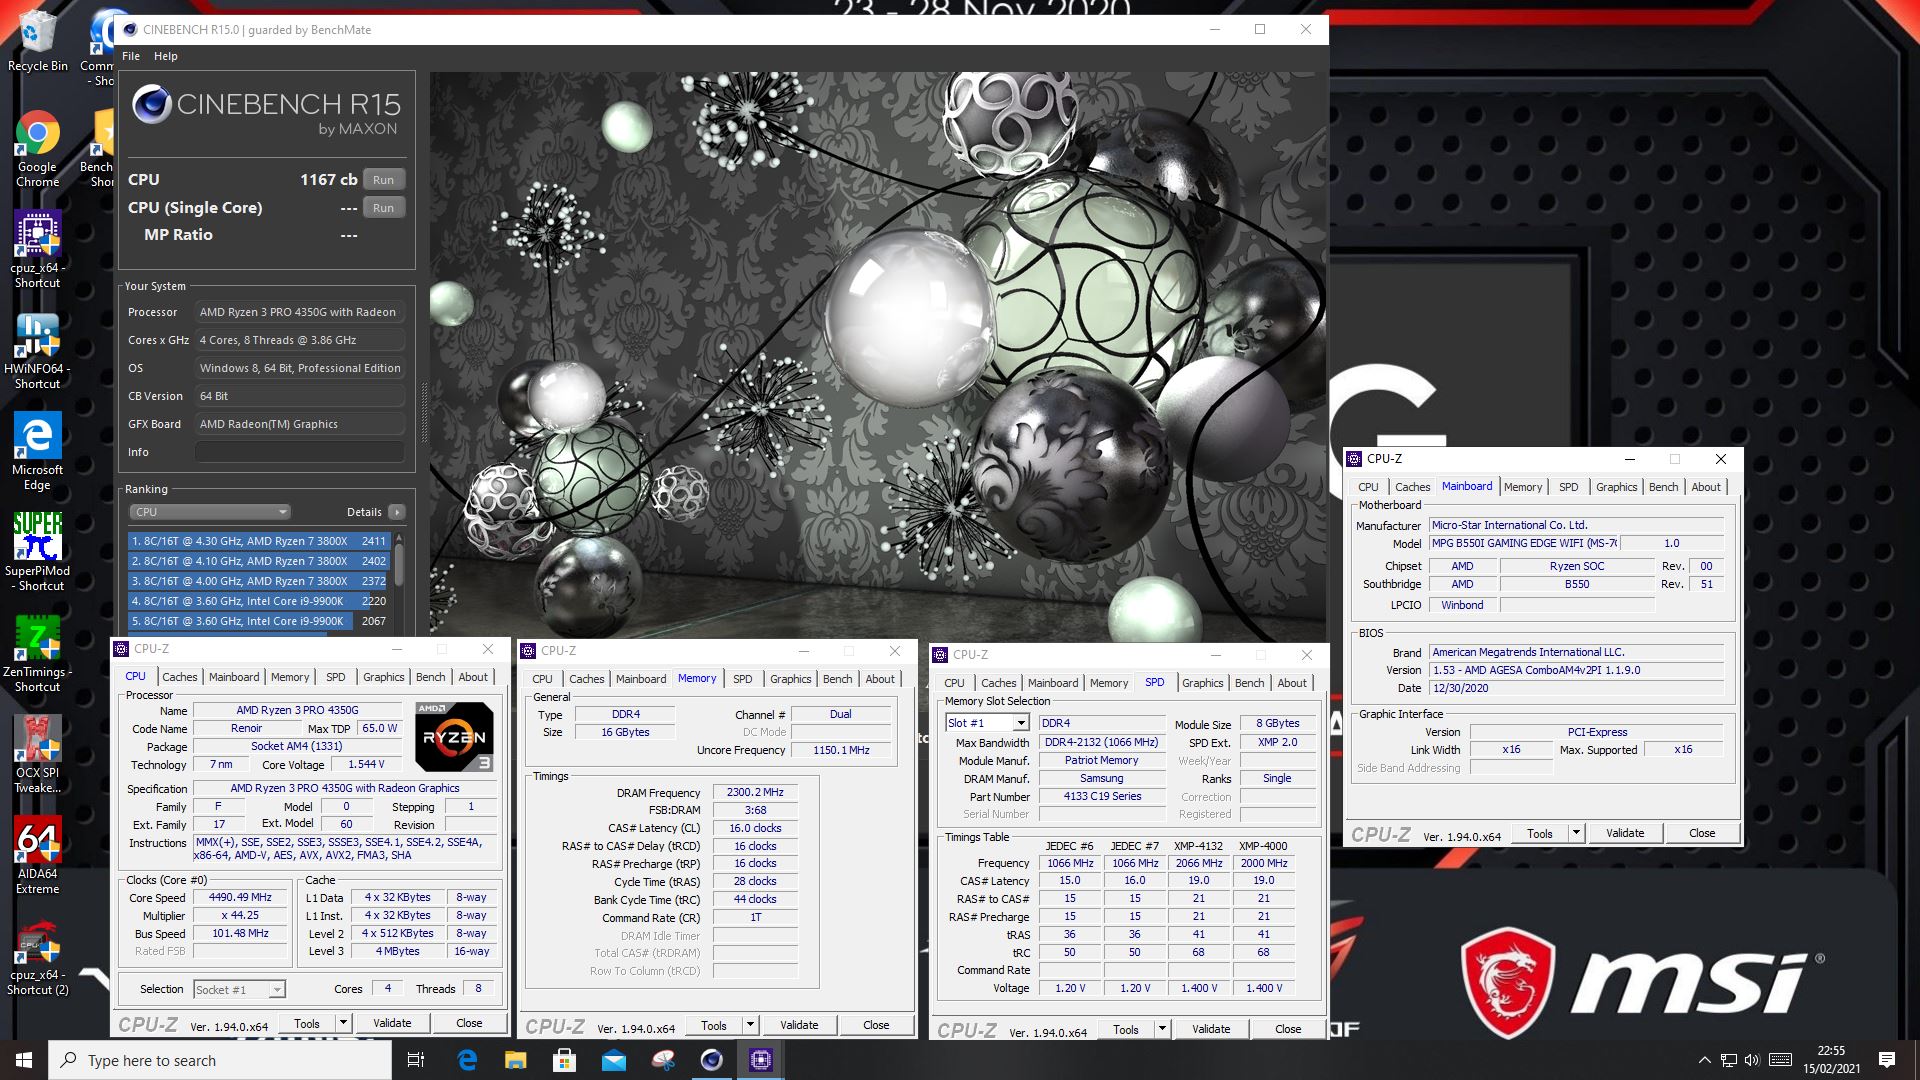Click the taskbar clock showing 22:55
Image resolution: width=1920 pixels, height=1080 pixels.
[x=1831, y=1060]
